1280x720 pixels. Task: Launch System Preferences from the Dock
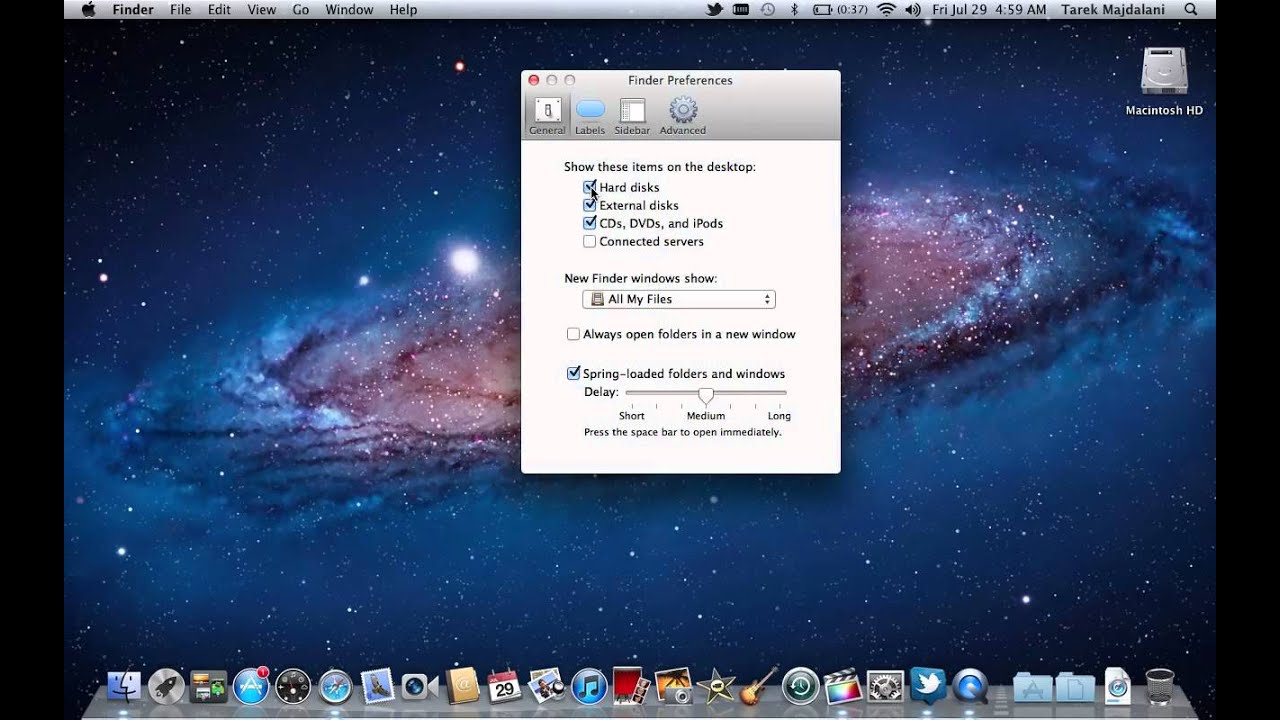coord(884,686)
